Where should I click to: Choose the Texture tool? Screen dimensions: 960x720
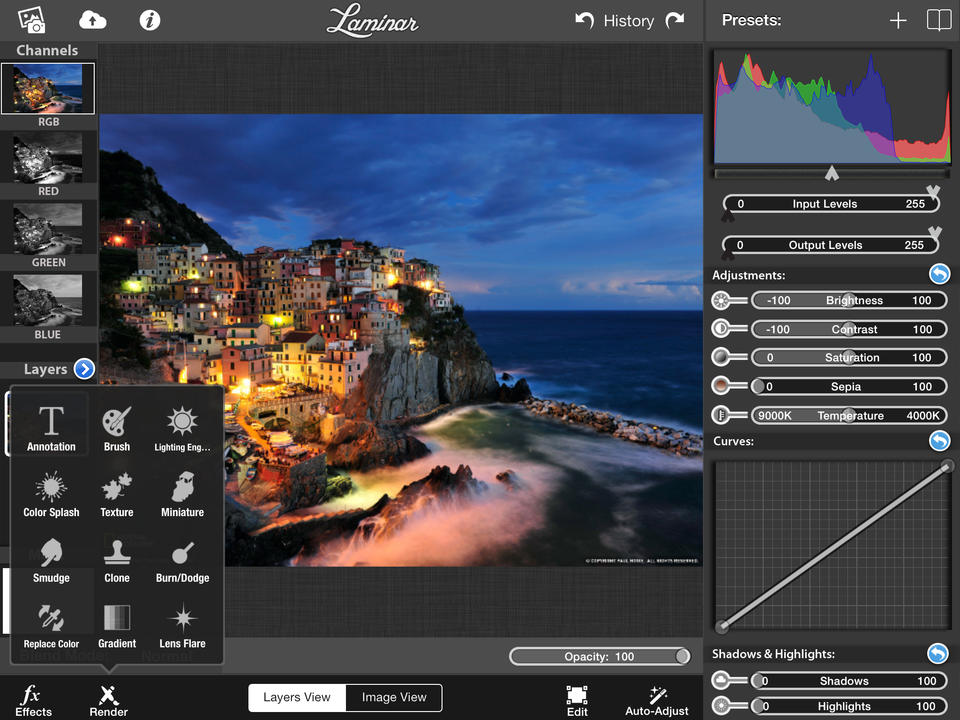tap(116, 494)
